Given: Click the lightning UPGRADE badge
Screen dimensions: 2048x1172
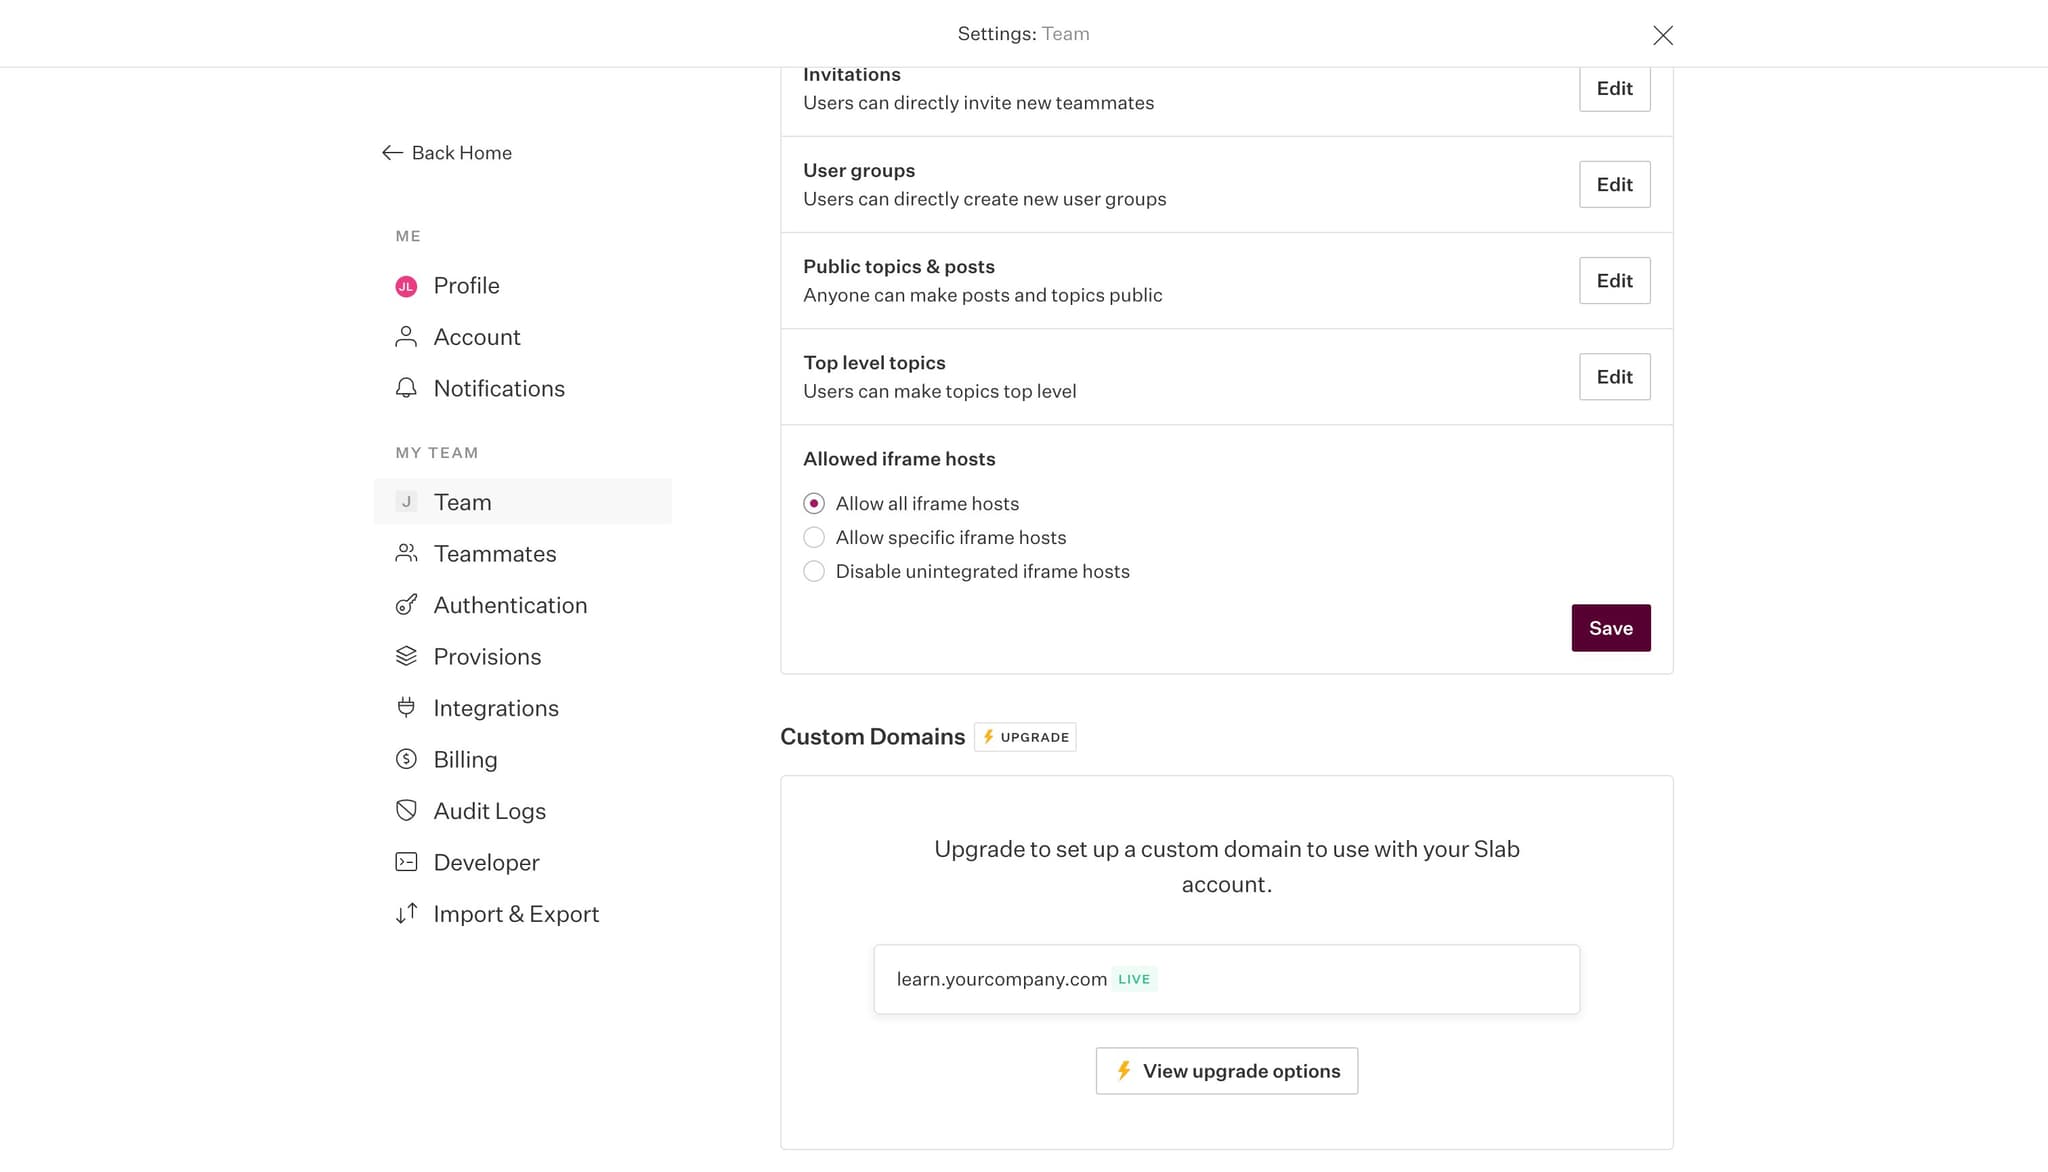Looking at the screenshot, I should 1024,737.
